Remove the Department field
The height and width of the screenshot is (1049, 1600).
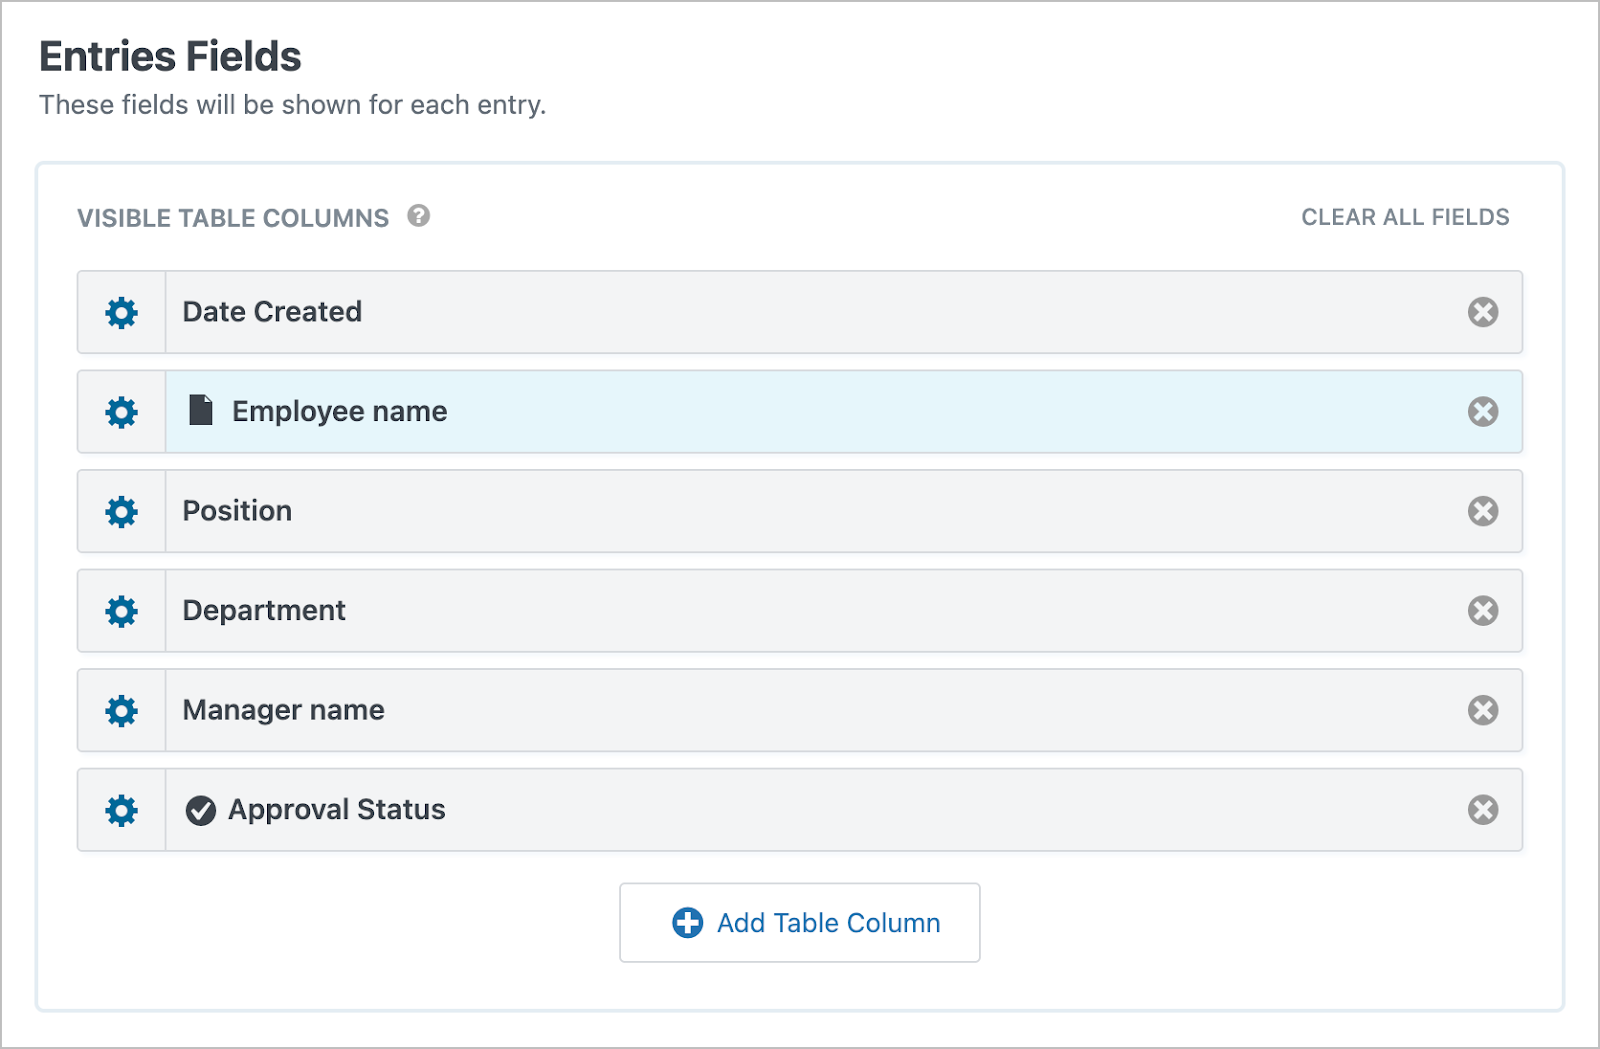pyautogui.click(x=1482, y=610)
